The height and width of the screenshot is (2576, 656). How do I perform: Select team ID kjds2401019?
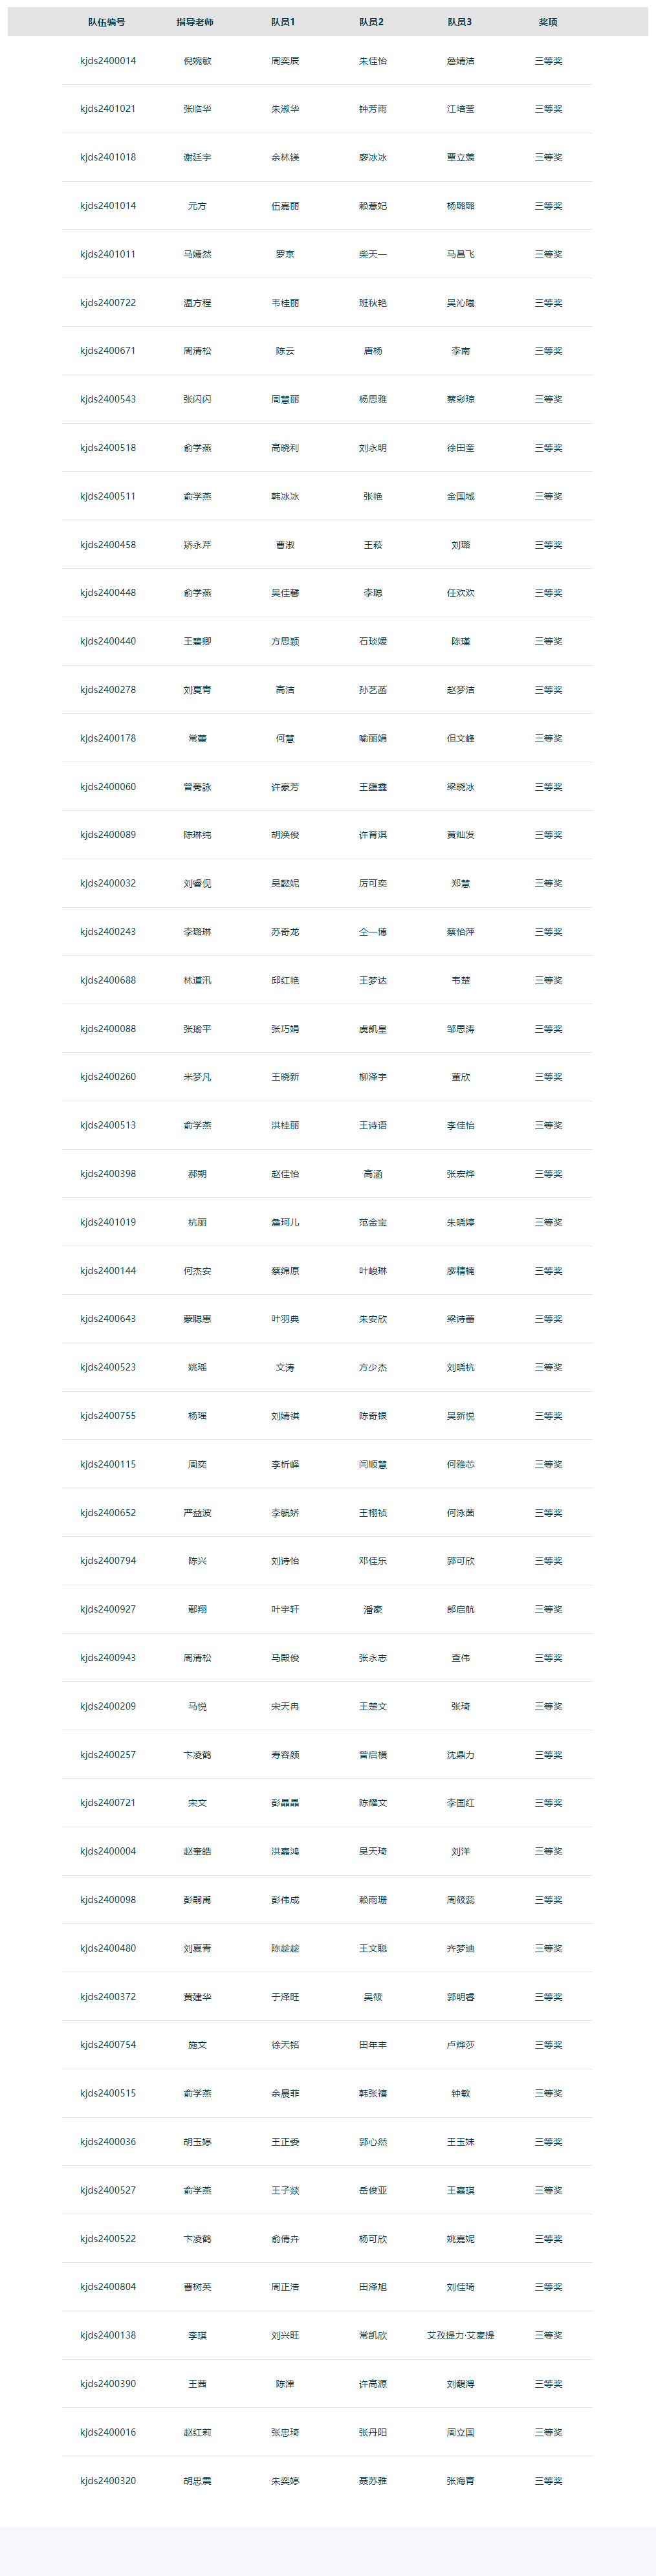coord(108,1222)
